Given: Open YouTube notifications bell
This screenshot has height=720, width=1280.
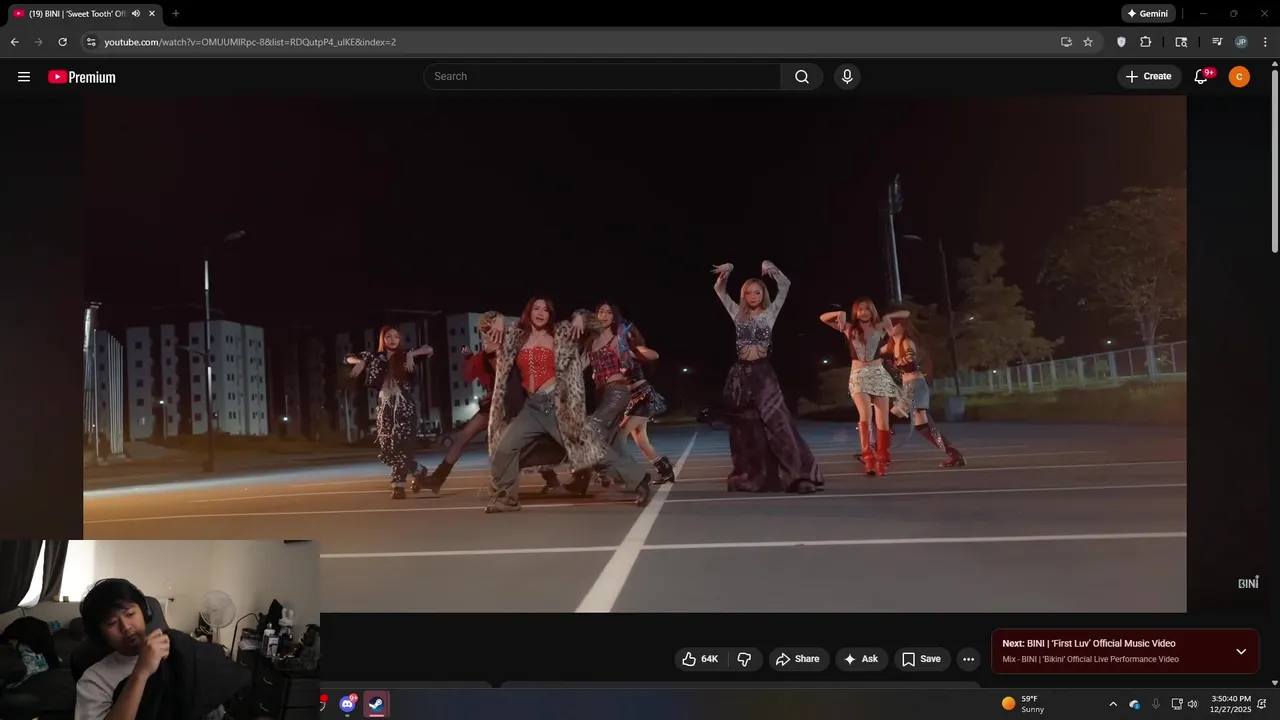Looking at the screenshot, I should click(x=1202, y=77).
